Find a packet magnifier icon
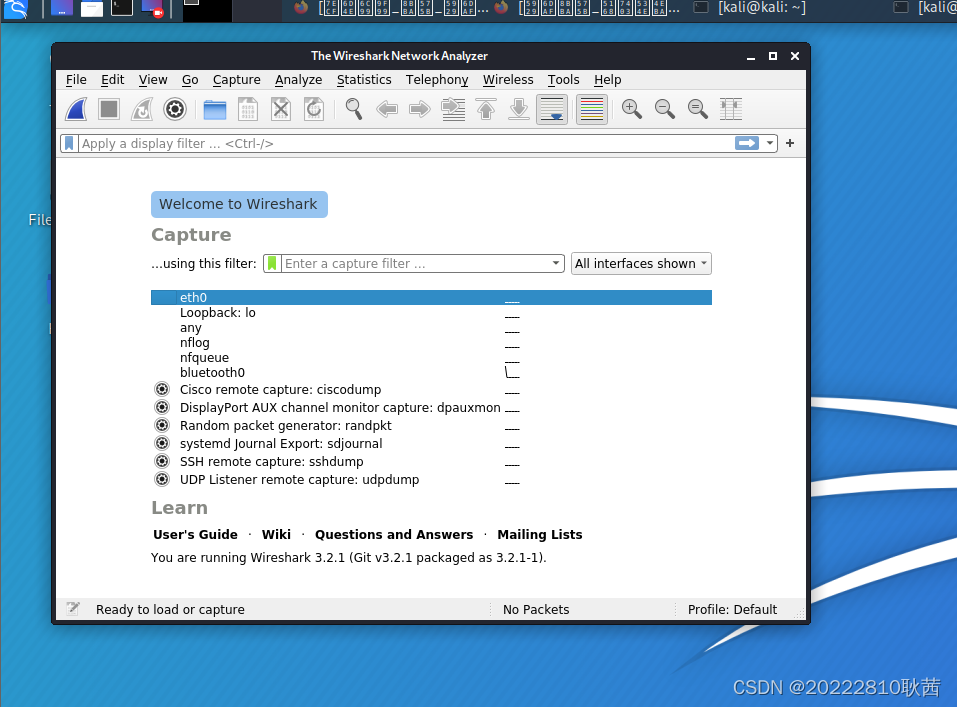Viewport: 957px width, 707px height. tap(354, 109)
